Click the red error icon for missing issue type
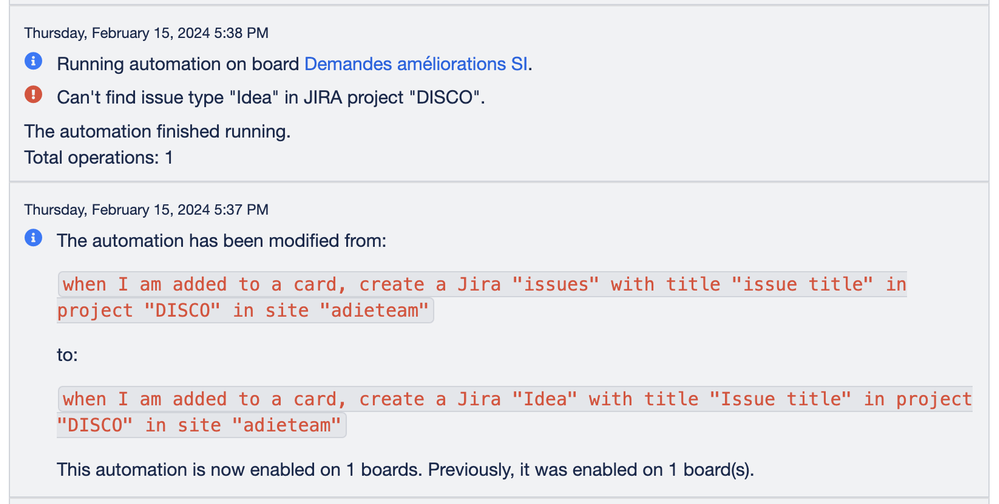 [33, 94]
